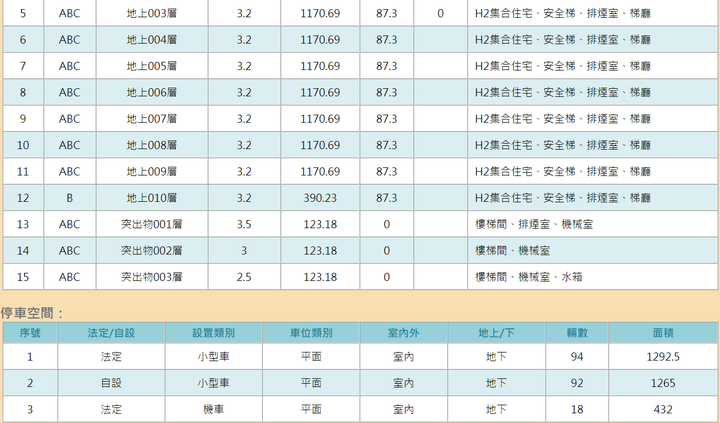Select the 自設 cell in parking table

coord(111,383)
